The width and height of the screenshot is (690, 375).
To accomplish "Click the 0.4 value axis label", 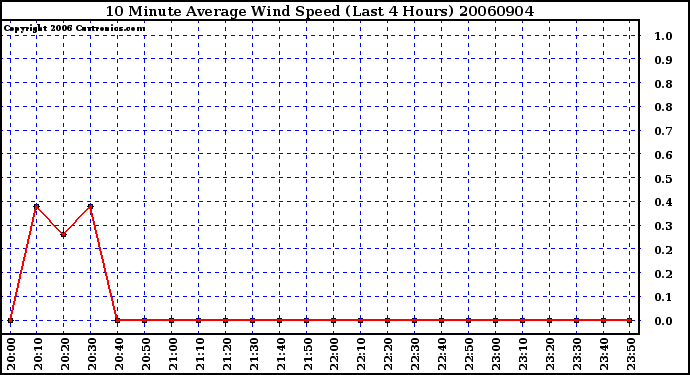I will (664, 202).
